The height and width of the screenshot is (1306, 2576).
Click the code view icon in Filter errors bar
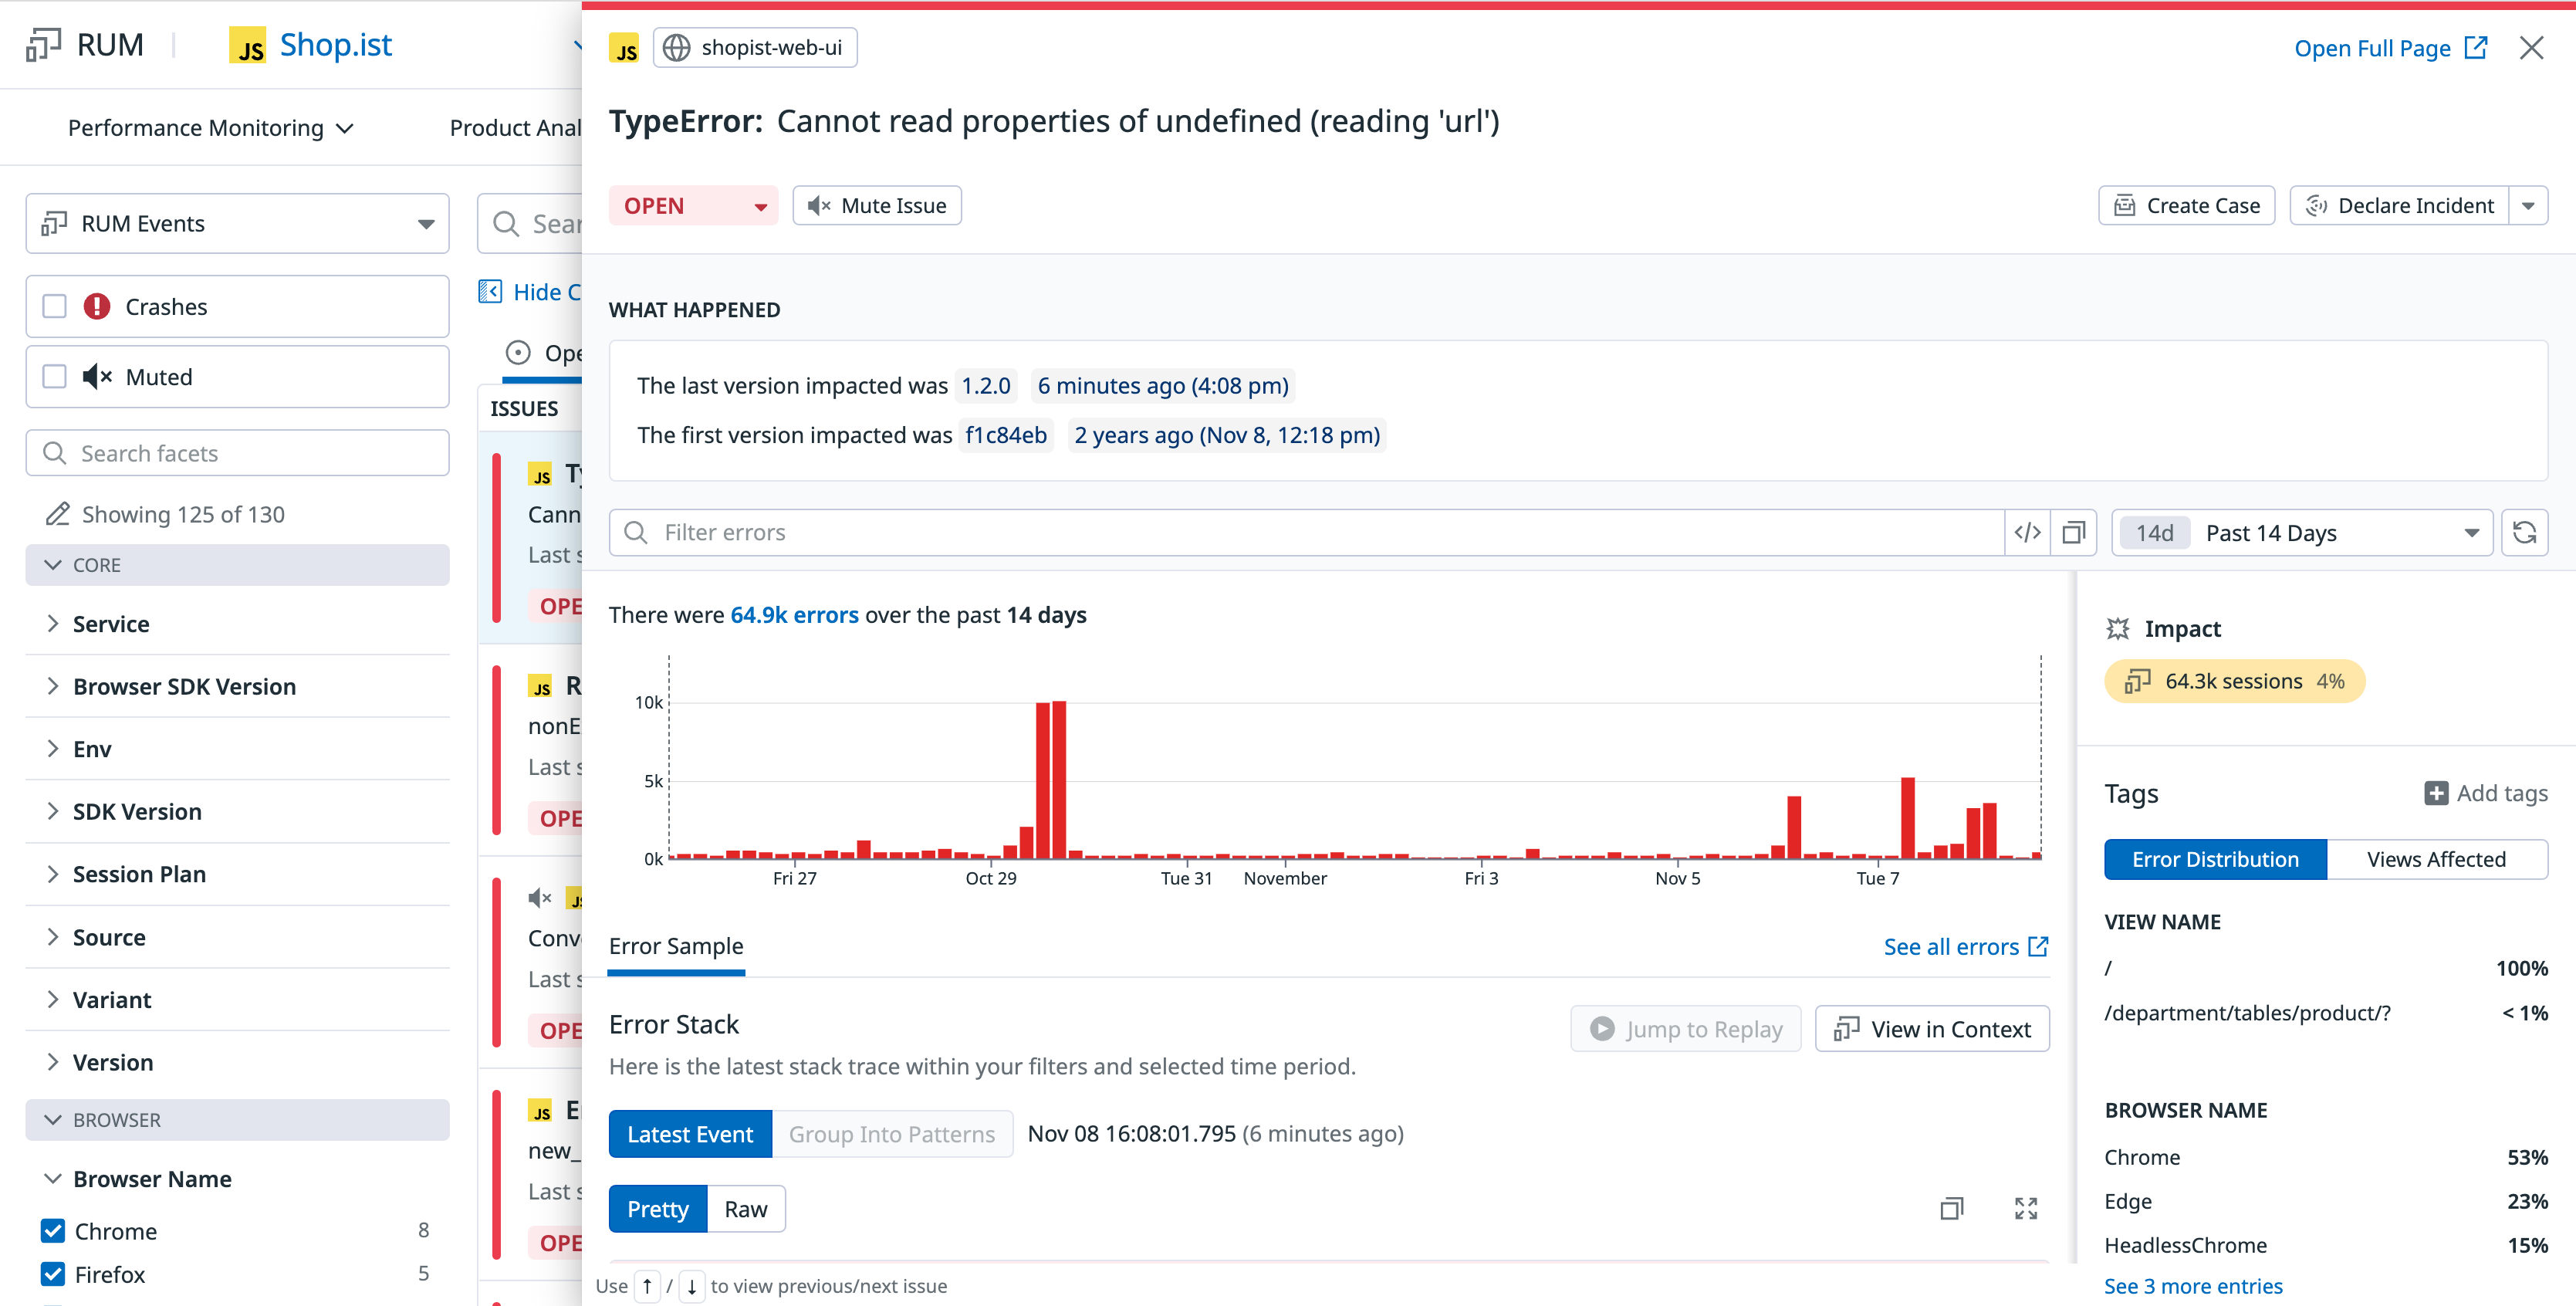click(x=2027, y=533)
